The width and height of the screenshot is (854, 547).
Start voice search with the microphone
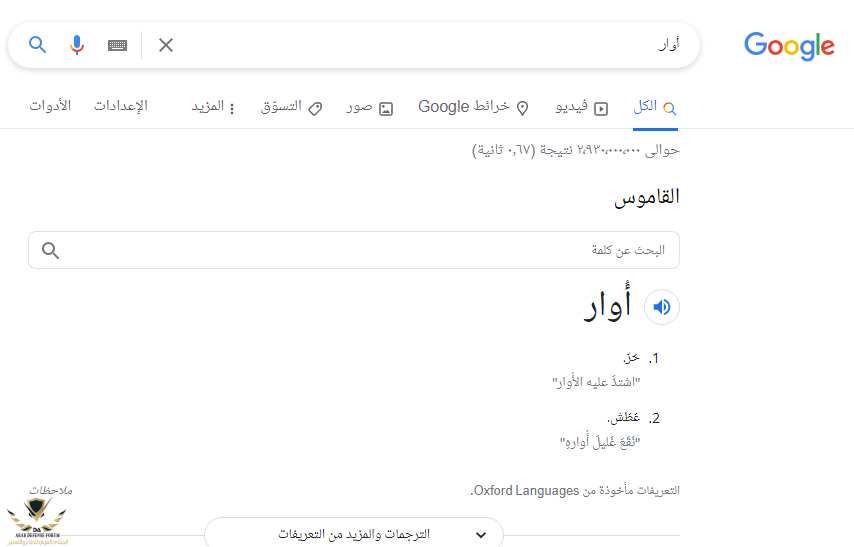click(77, 45)
